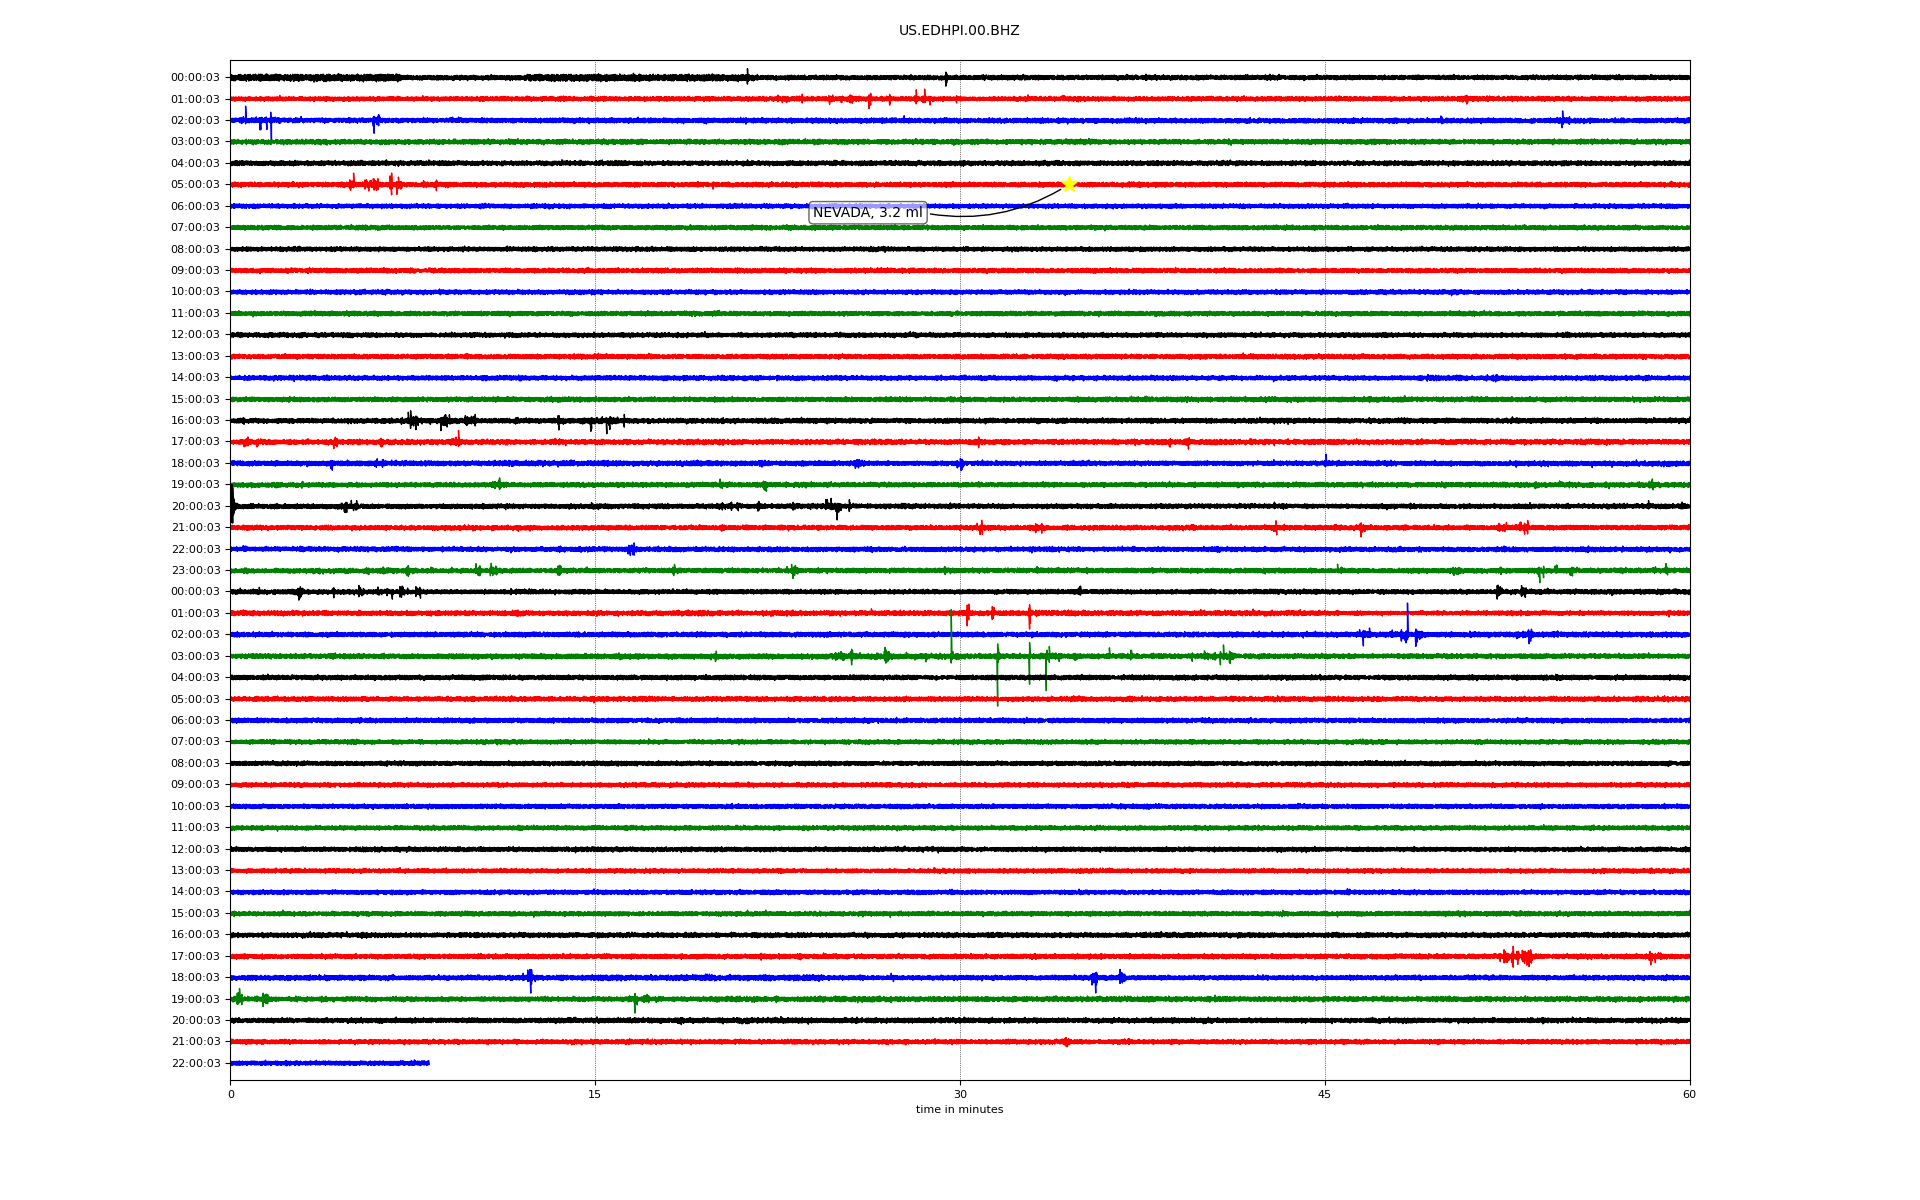Click the x-axis tick label 45
This screenshot has height=1200, width=1920.
tap(1325, 1094)
